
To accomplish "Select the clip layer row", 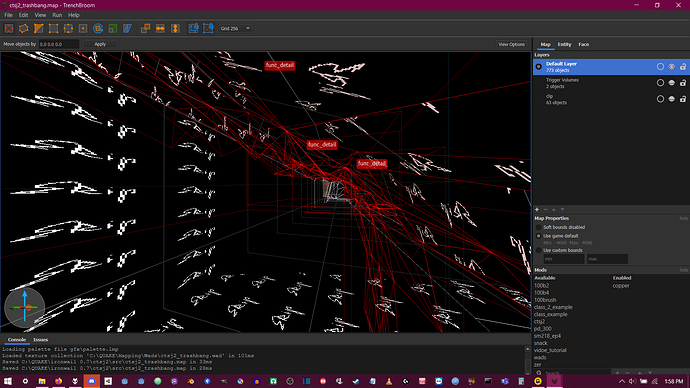I will coord(610,99).
